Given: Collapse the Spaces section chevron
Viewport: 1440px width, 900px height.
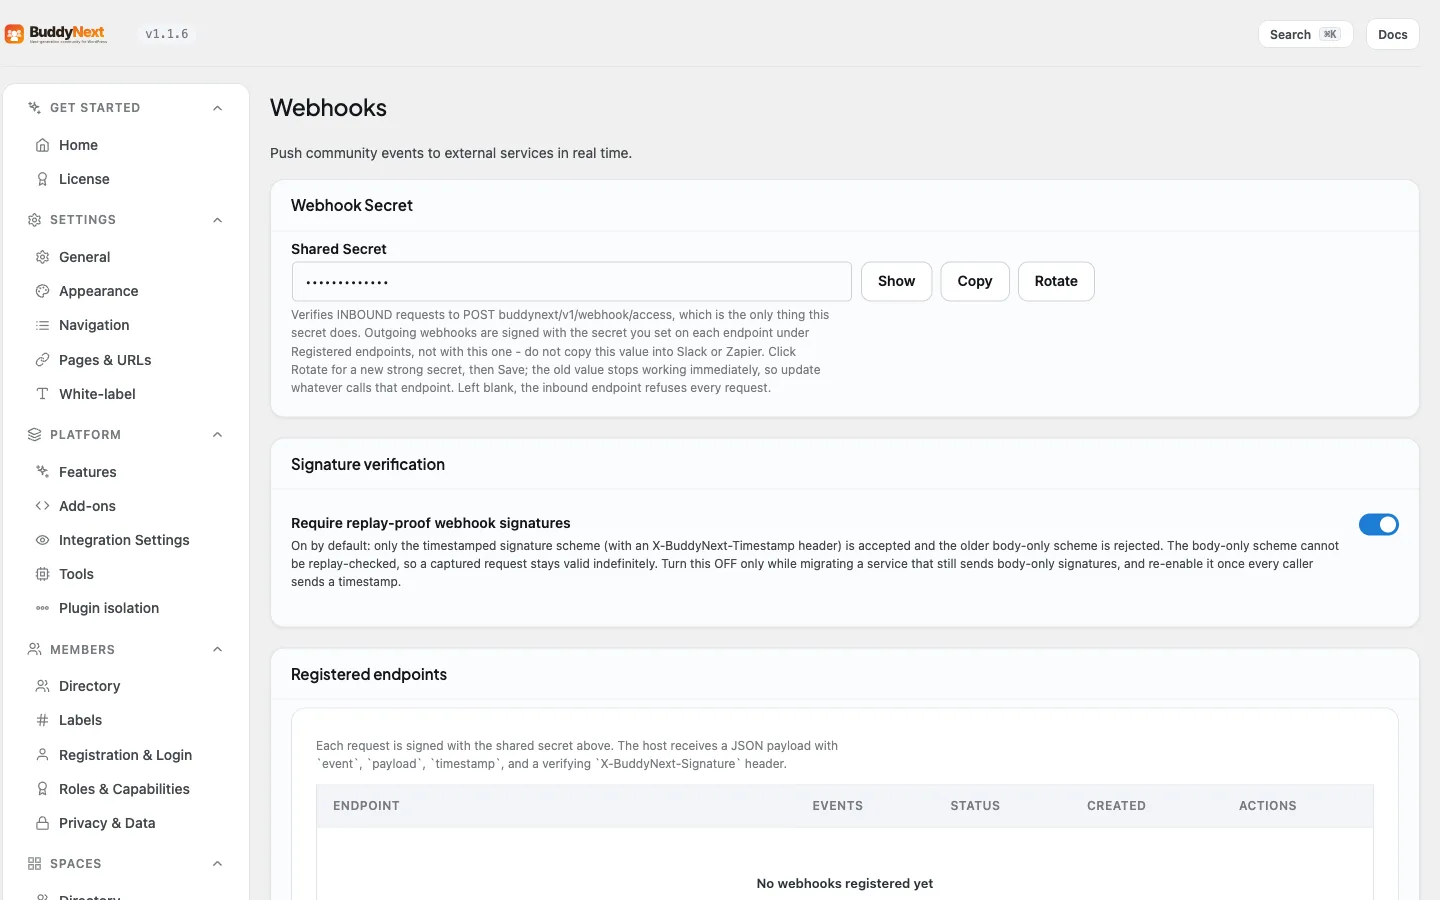Looking at the screenshot, I should 218,864.
